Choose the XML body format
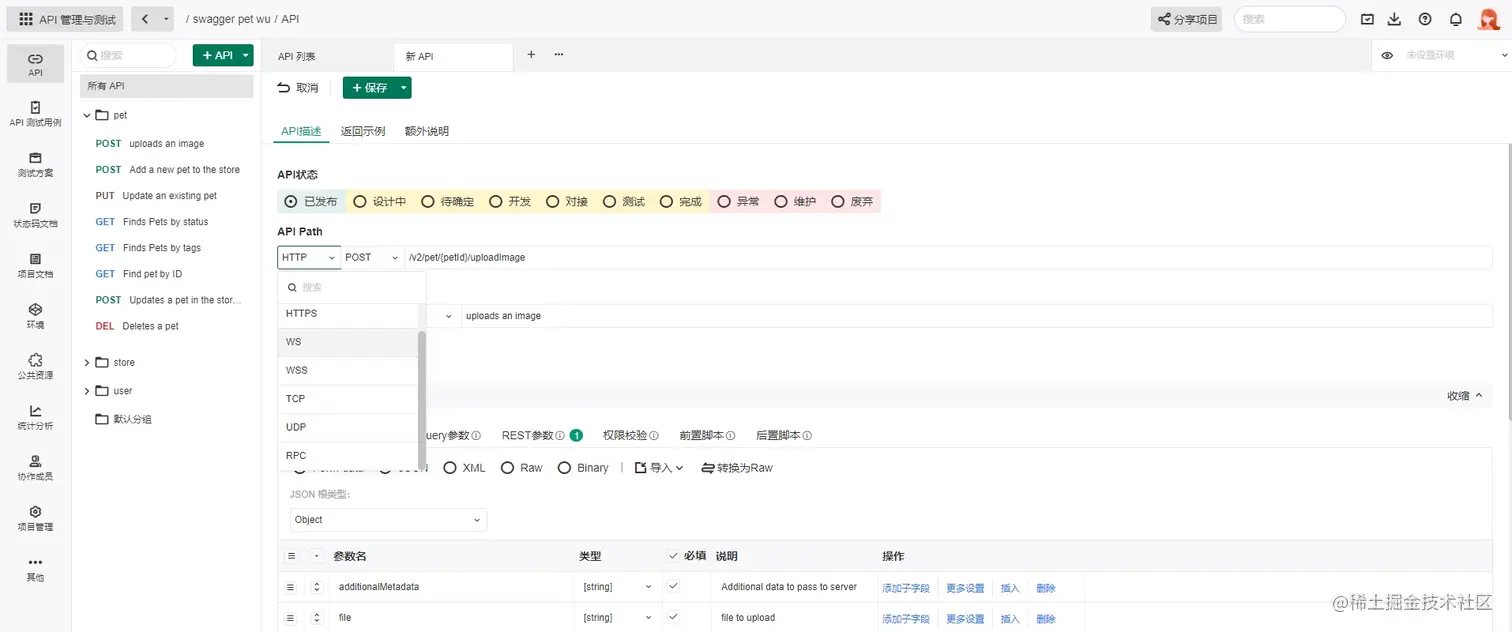The height and width of the screenshot is (632, 1512). click(x=465, y=468)
